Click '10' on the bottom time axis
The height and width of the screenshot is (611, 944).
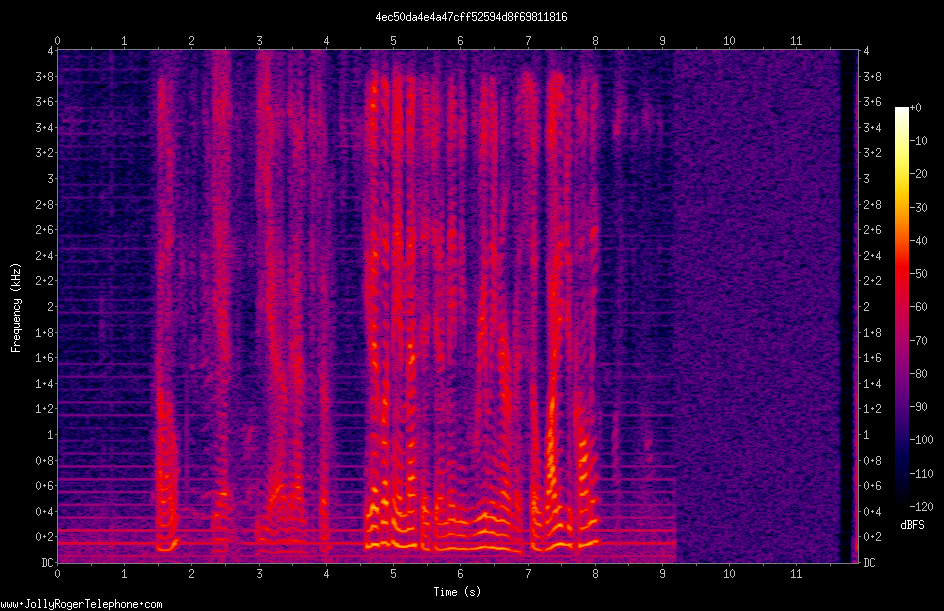(729, 574)
